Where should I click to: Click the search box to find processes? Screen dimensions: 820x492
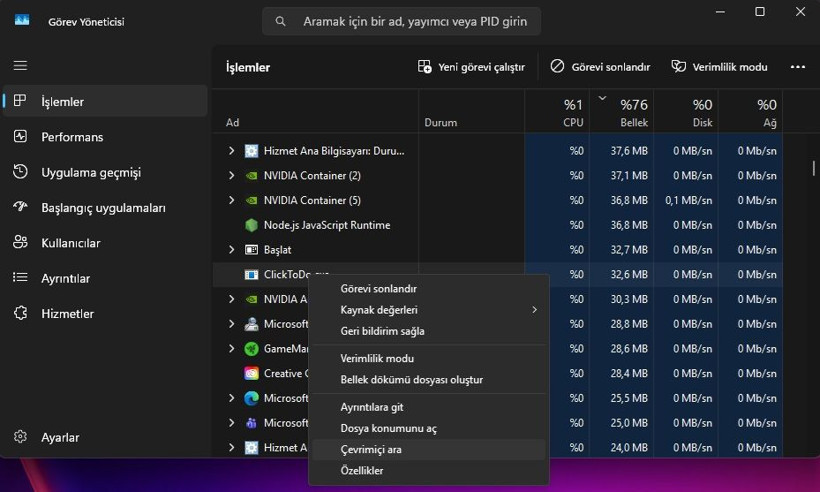402,21
